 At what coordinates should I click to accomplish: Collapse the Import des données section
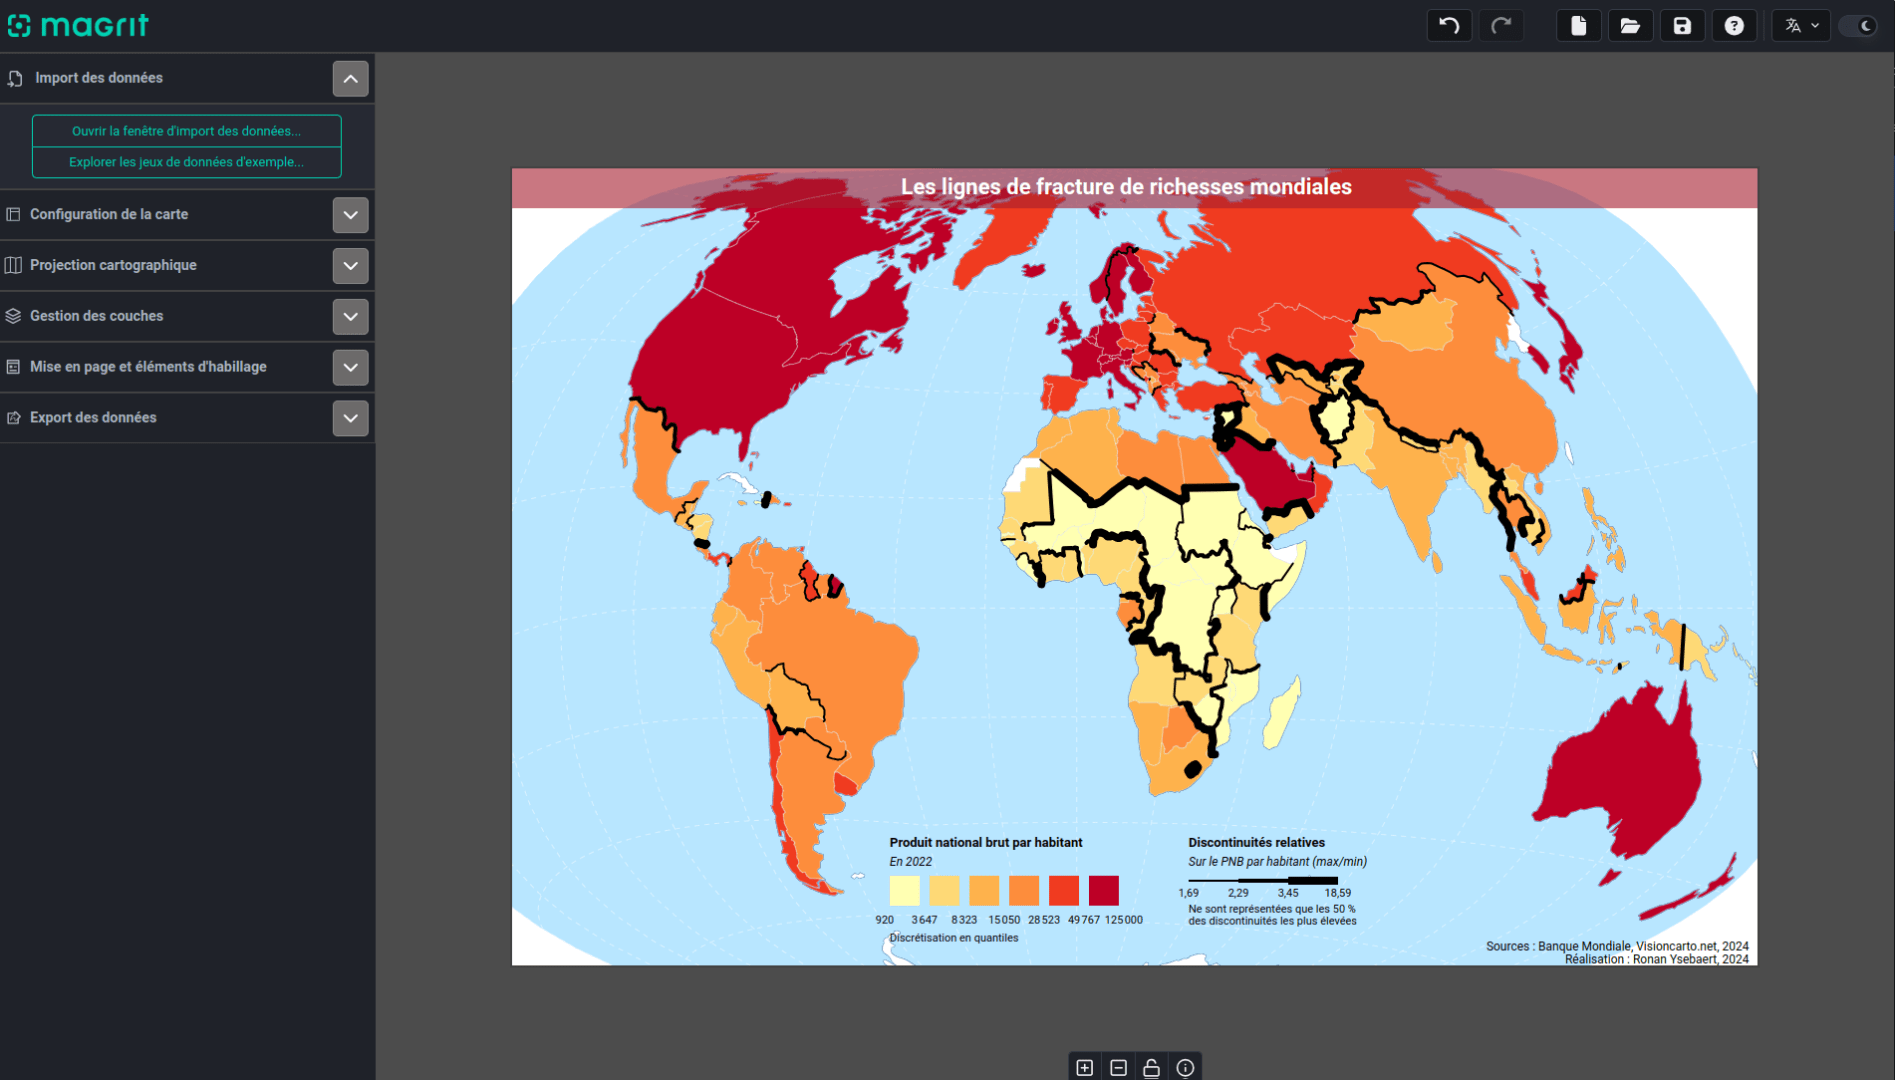point(350,79)
